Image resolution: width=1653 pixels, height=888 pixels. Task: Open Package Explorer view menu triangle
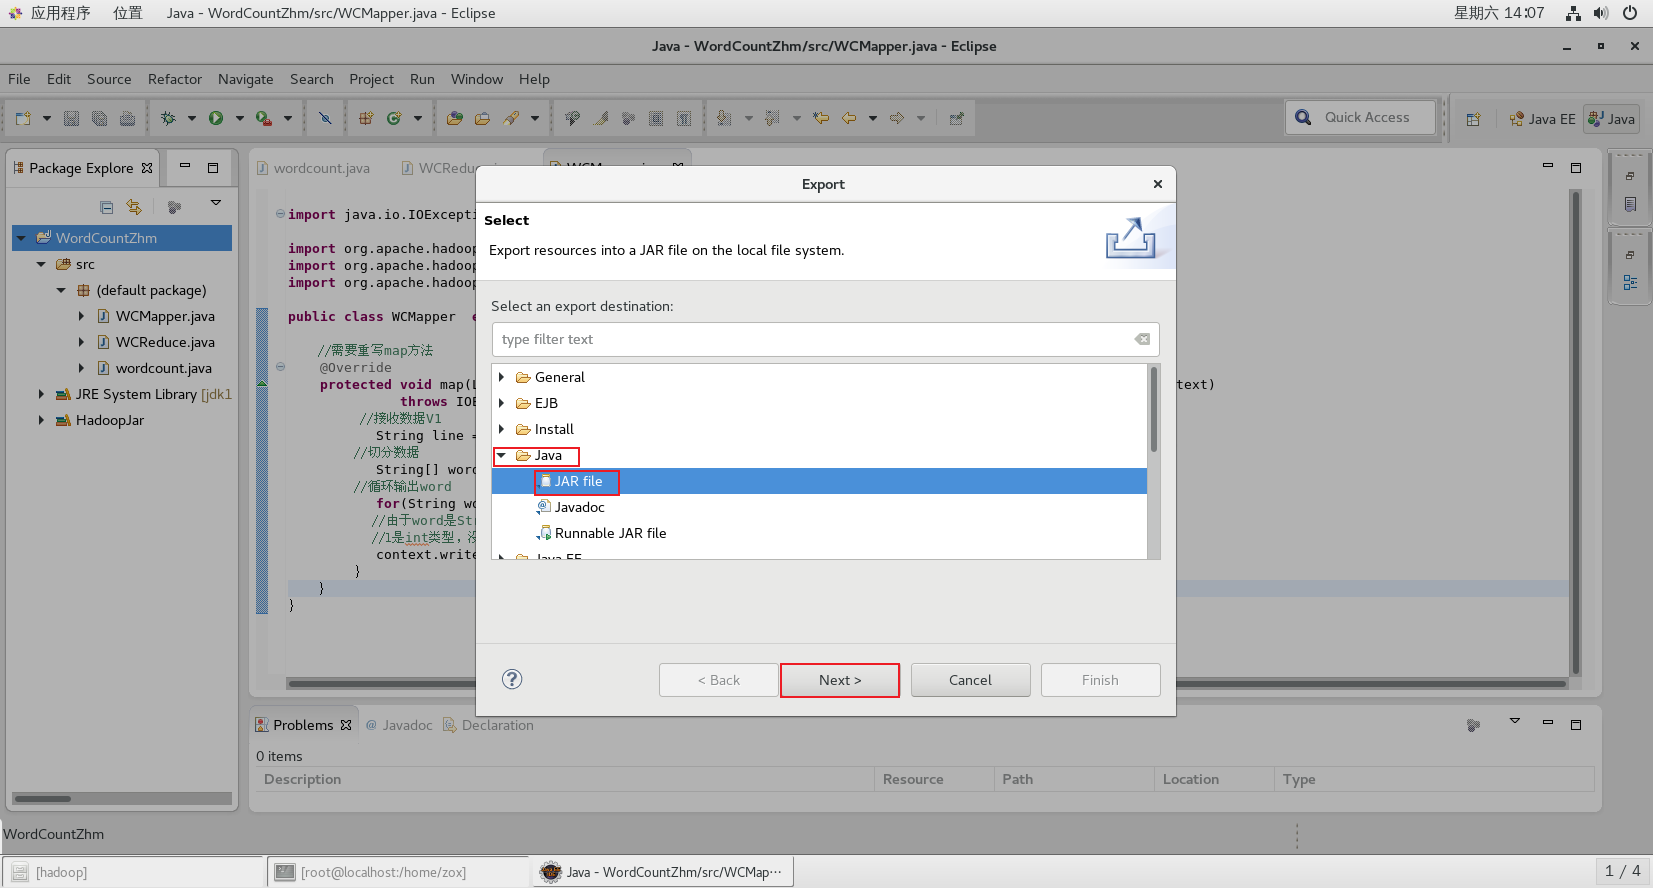tap(216, 203)
